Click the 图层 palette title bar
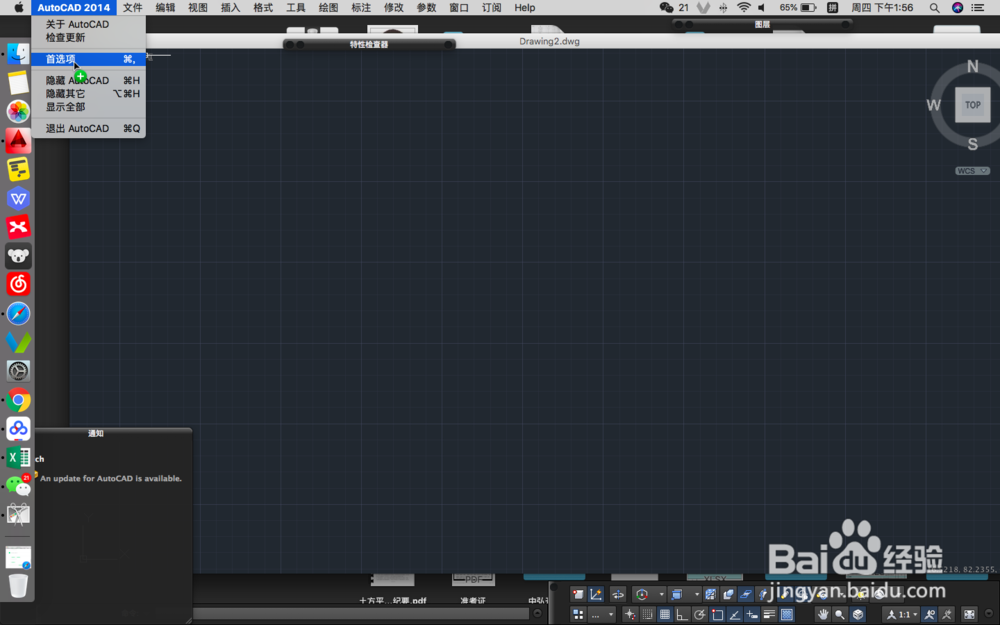Image resolution: width=1000 pixels, height=625 pixels. click(x=762, y=24)
